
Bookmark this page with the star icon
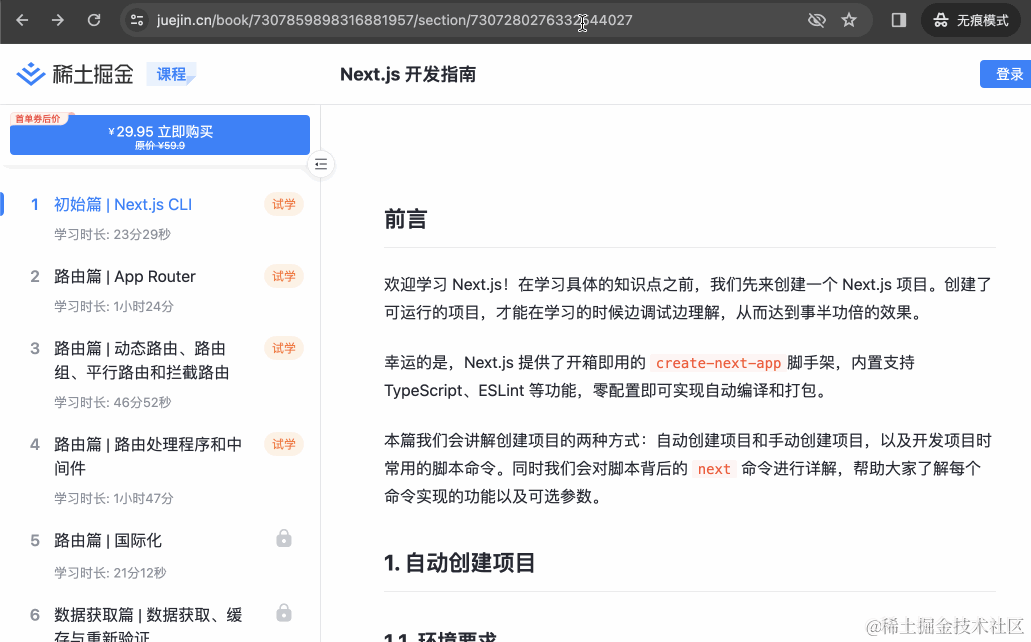pos(849,20)
